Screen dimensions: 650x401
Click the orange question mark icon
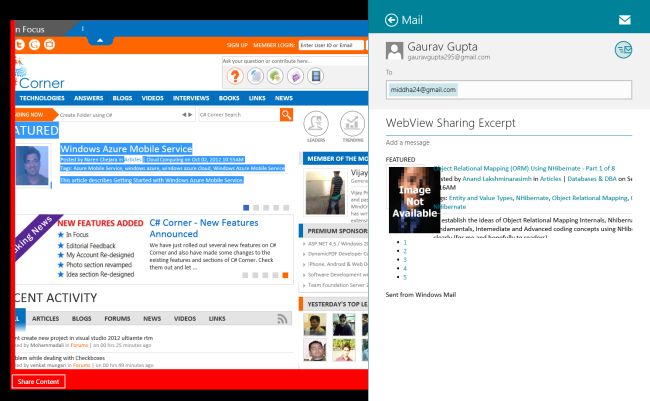(x=235, y=76)
